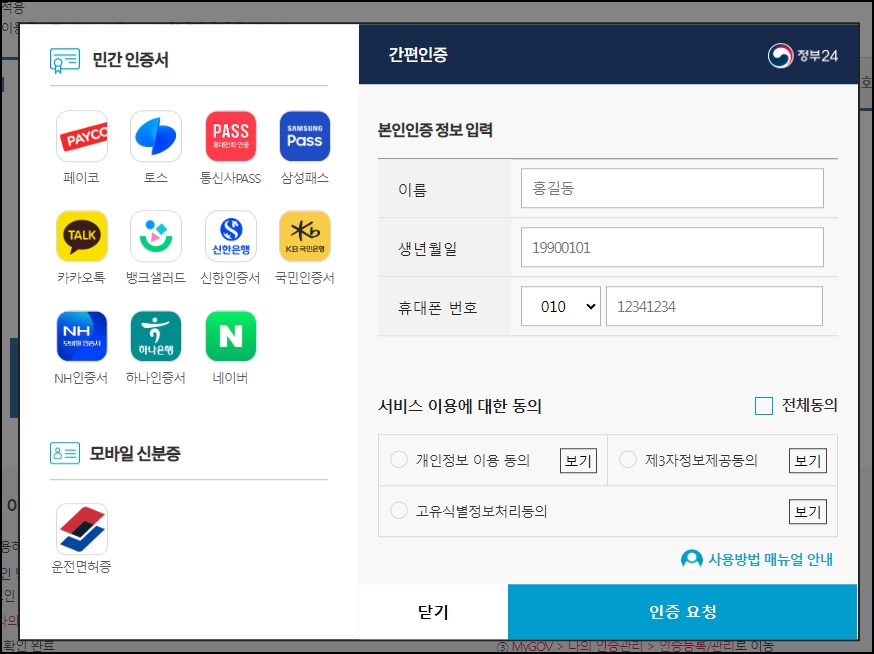874x654 pixels.
Task: Click the 신한인증서 label text
Action: (x=230, y=278)
